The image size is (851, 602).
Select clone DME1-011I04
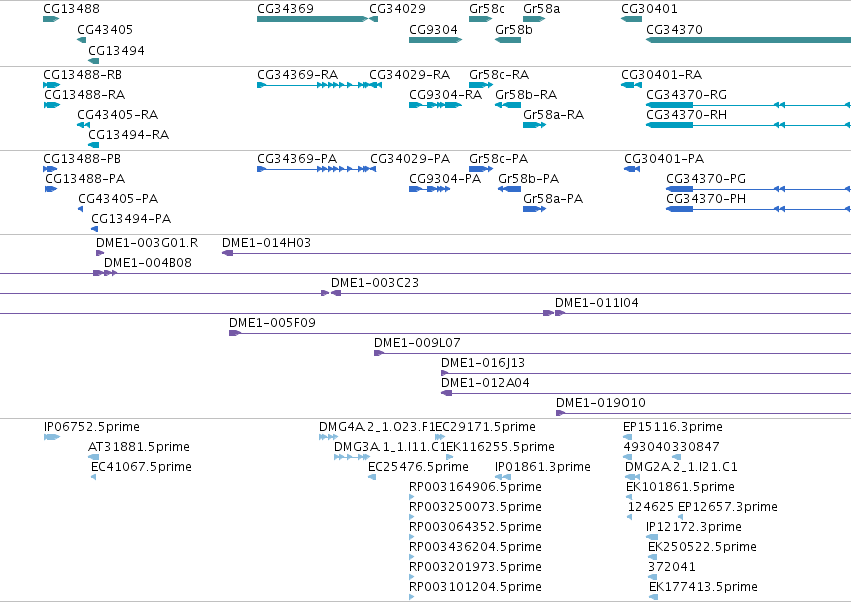[596, 303]
